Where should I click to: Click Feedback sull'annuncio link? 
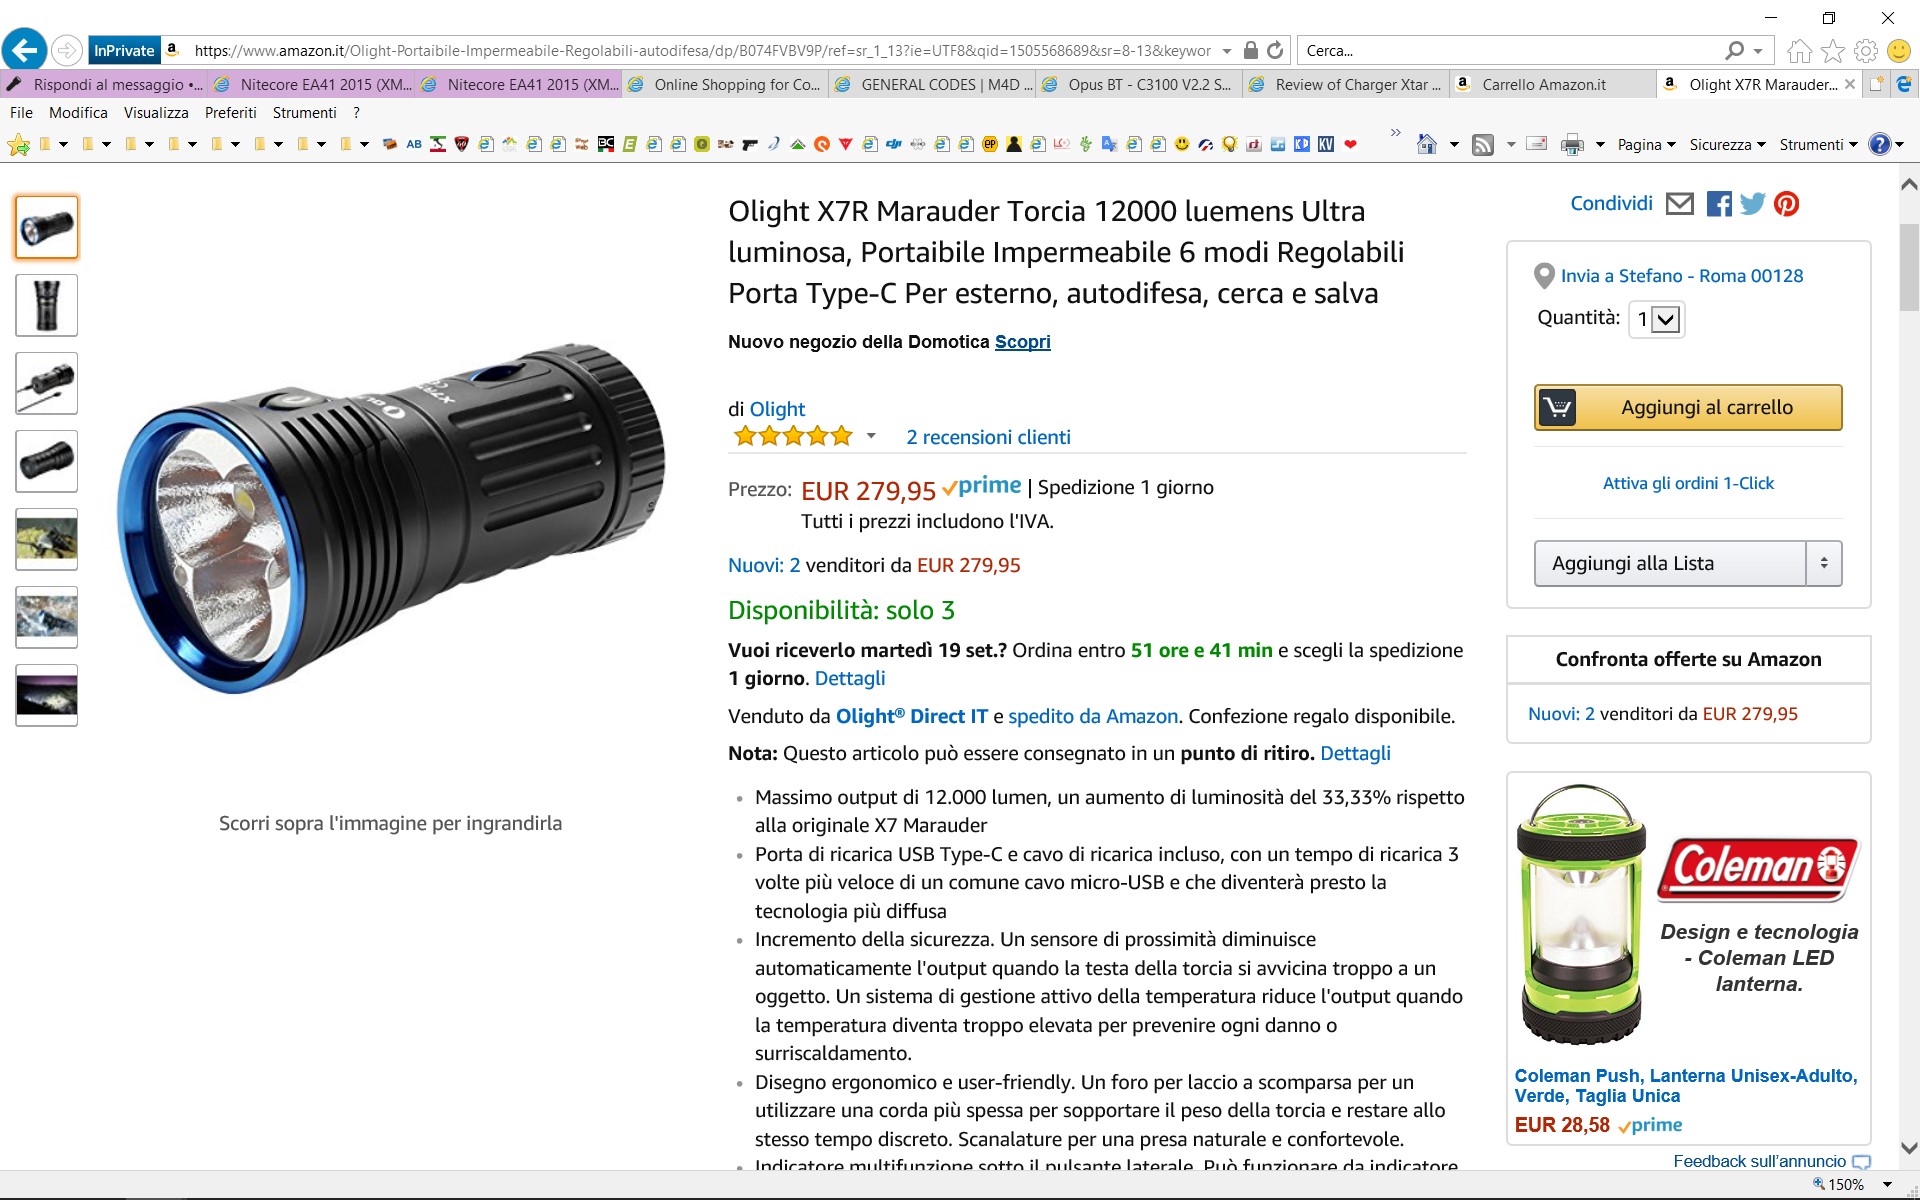(x=1759, y=1161)
